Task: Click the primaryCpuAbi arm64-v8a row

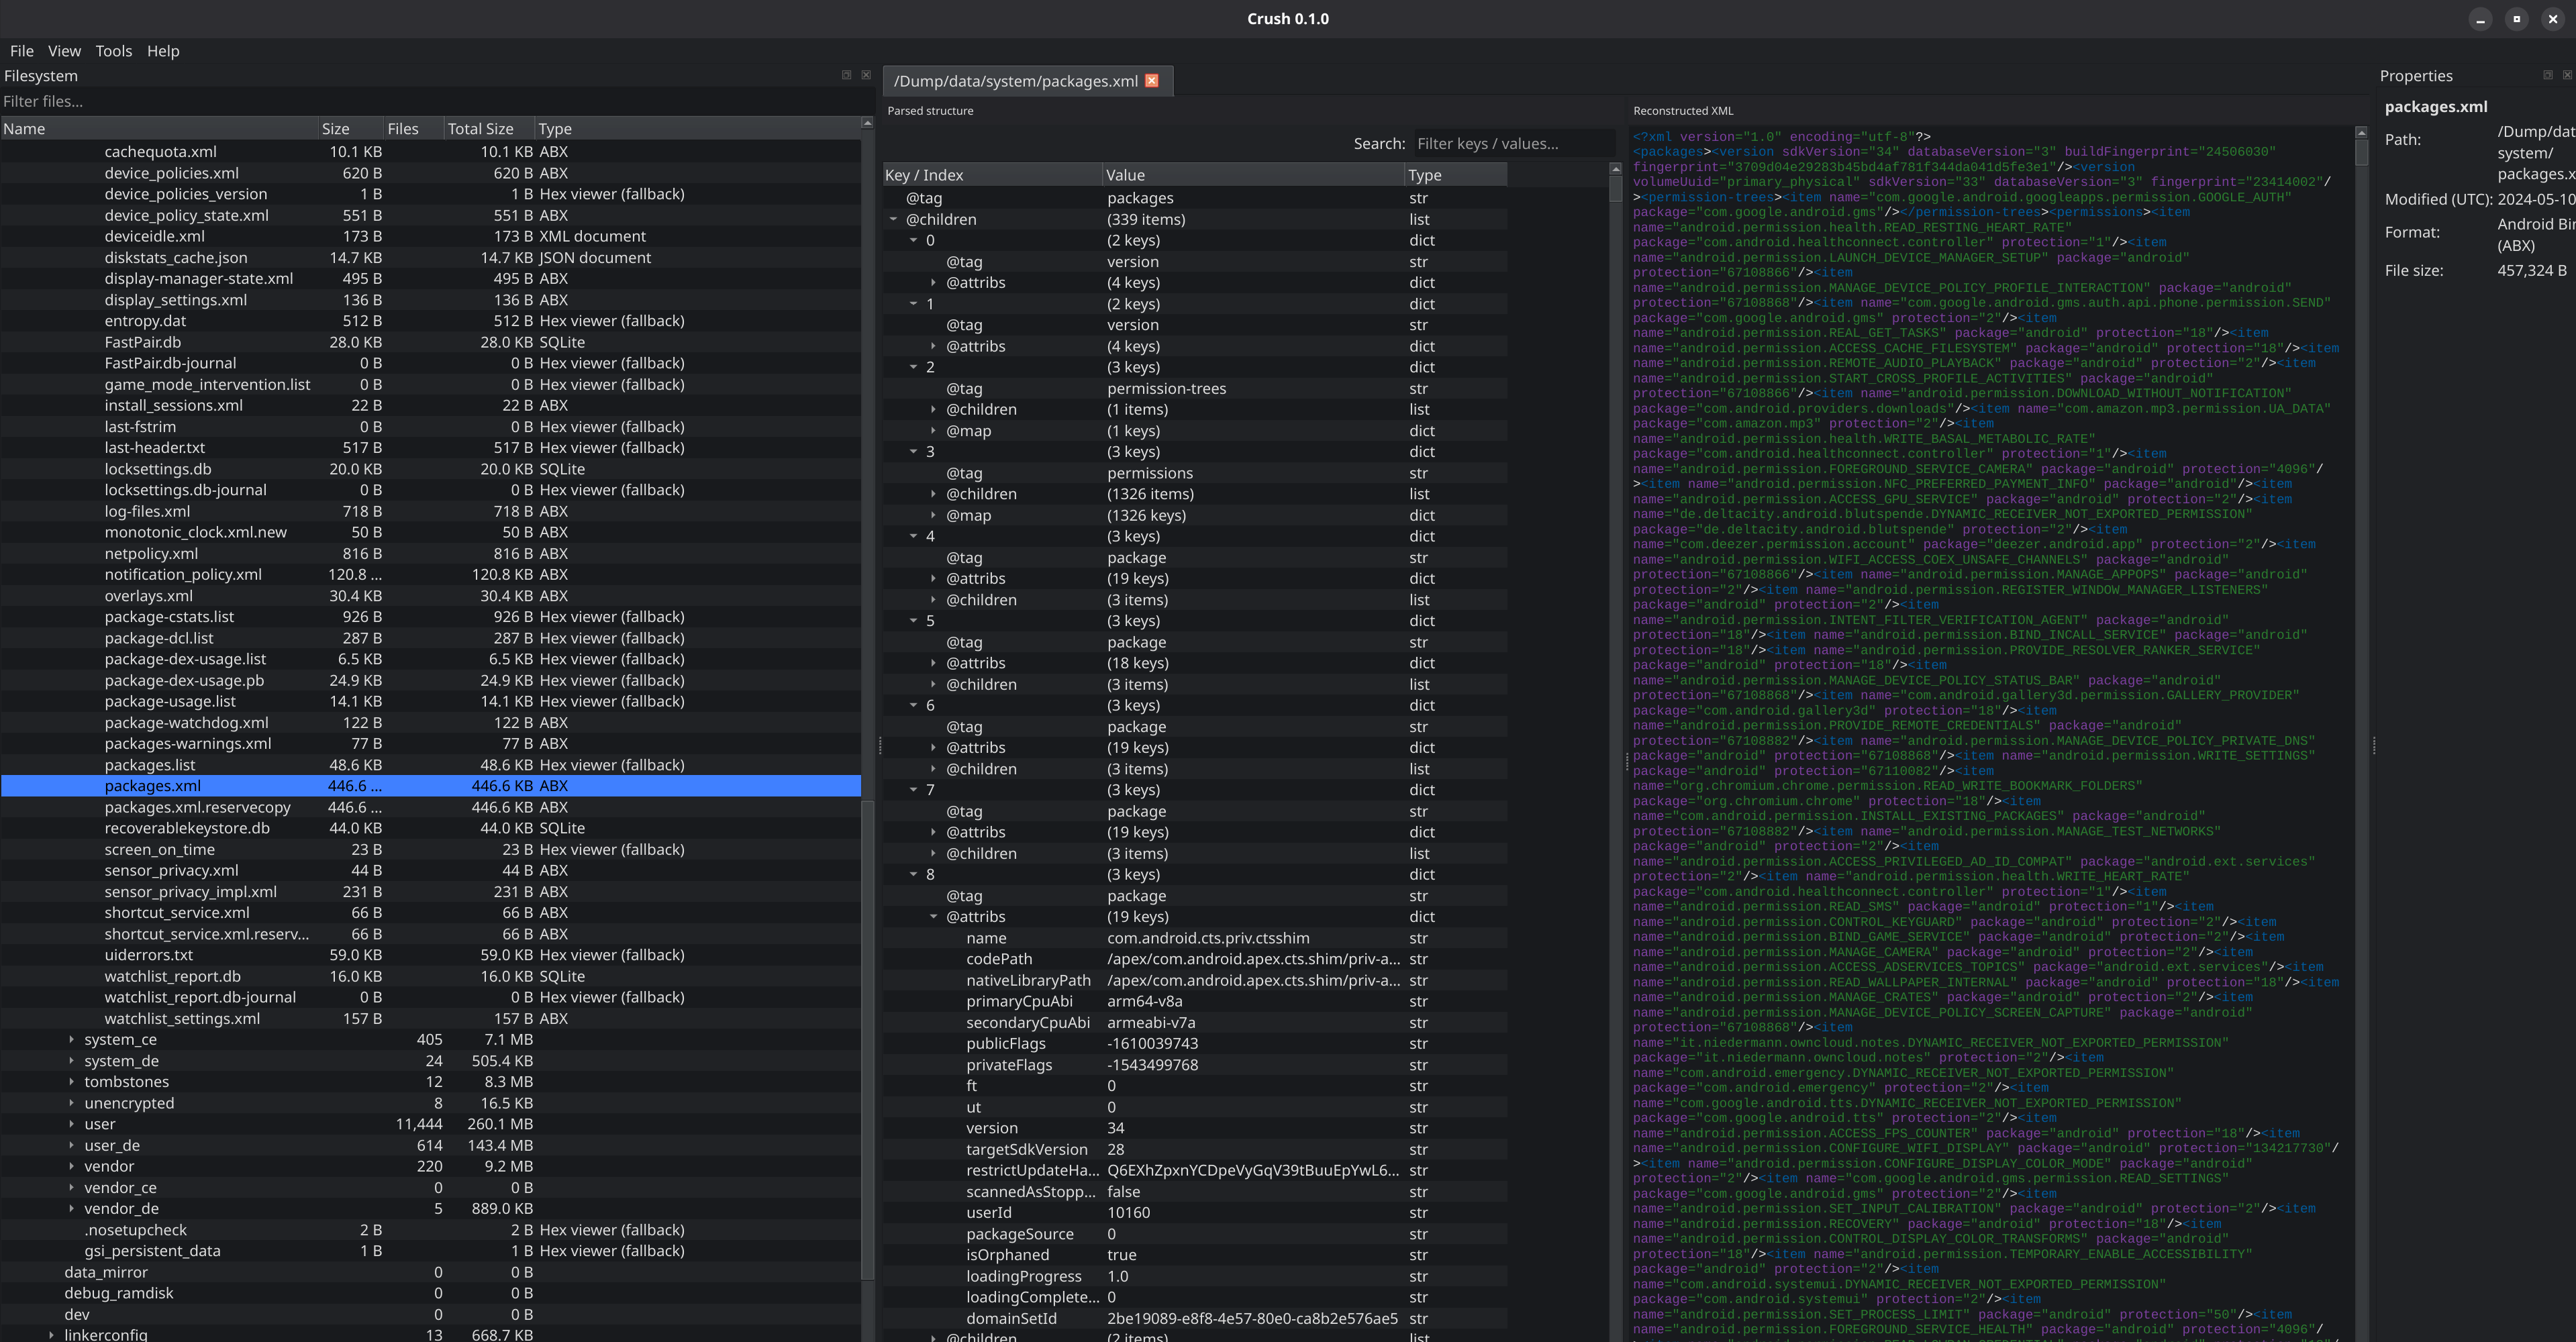Action: point(1195,1001)
